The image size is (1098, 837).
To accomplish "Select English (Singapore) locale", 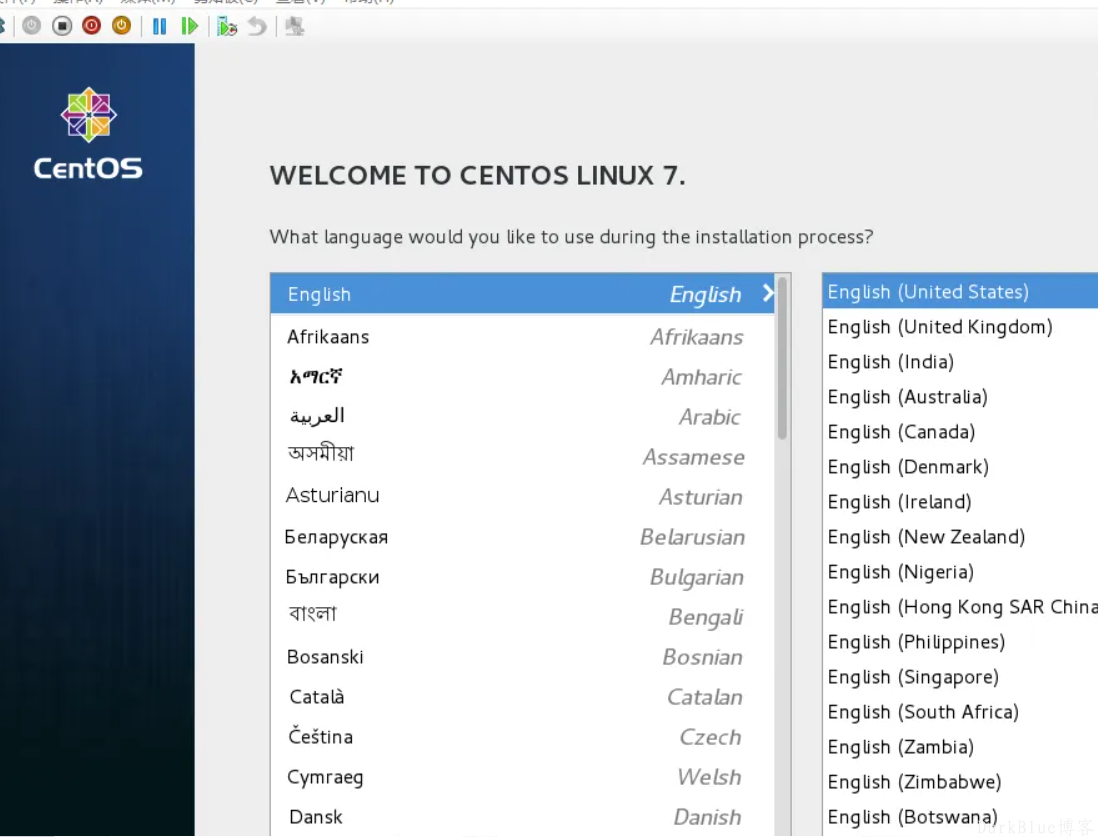I will coord(912,677).
